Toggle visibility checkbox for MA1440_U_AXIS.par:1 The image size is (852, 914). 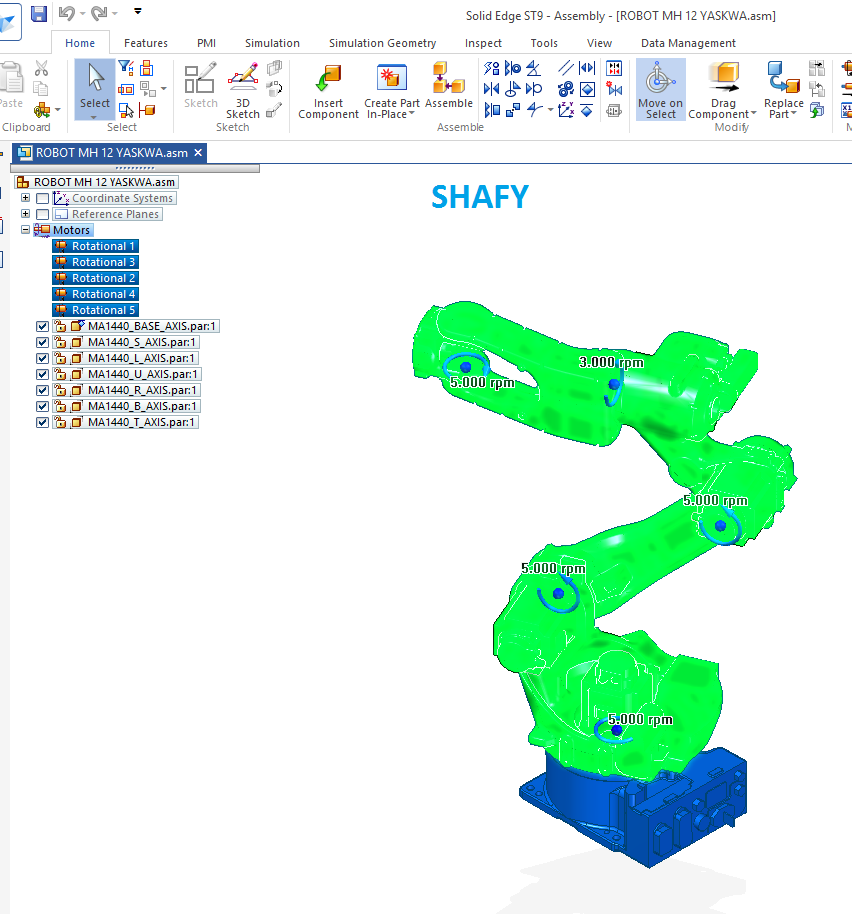pos(42,374)
